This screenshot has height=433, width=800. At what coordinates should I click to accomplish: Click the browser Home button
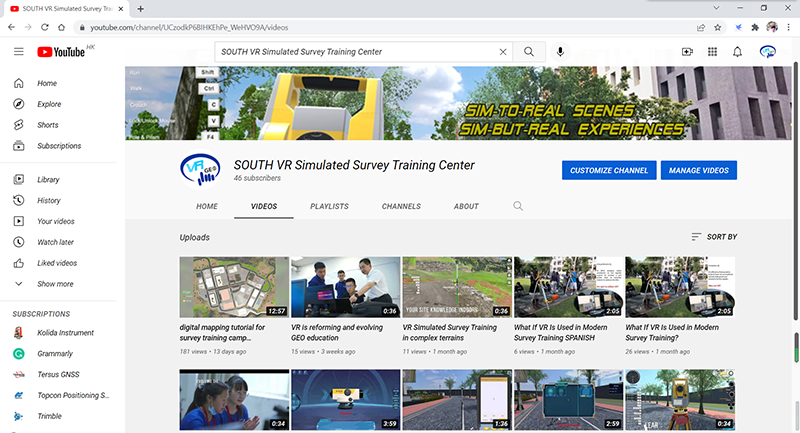[x=61, y=28]
